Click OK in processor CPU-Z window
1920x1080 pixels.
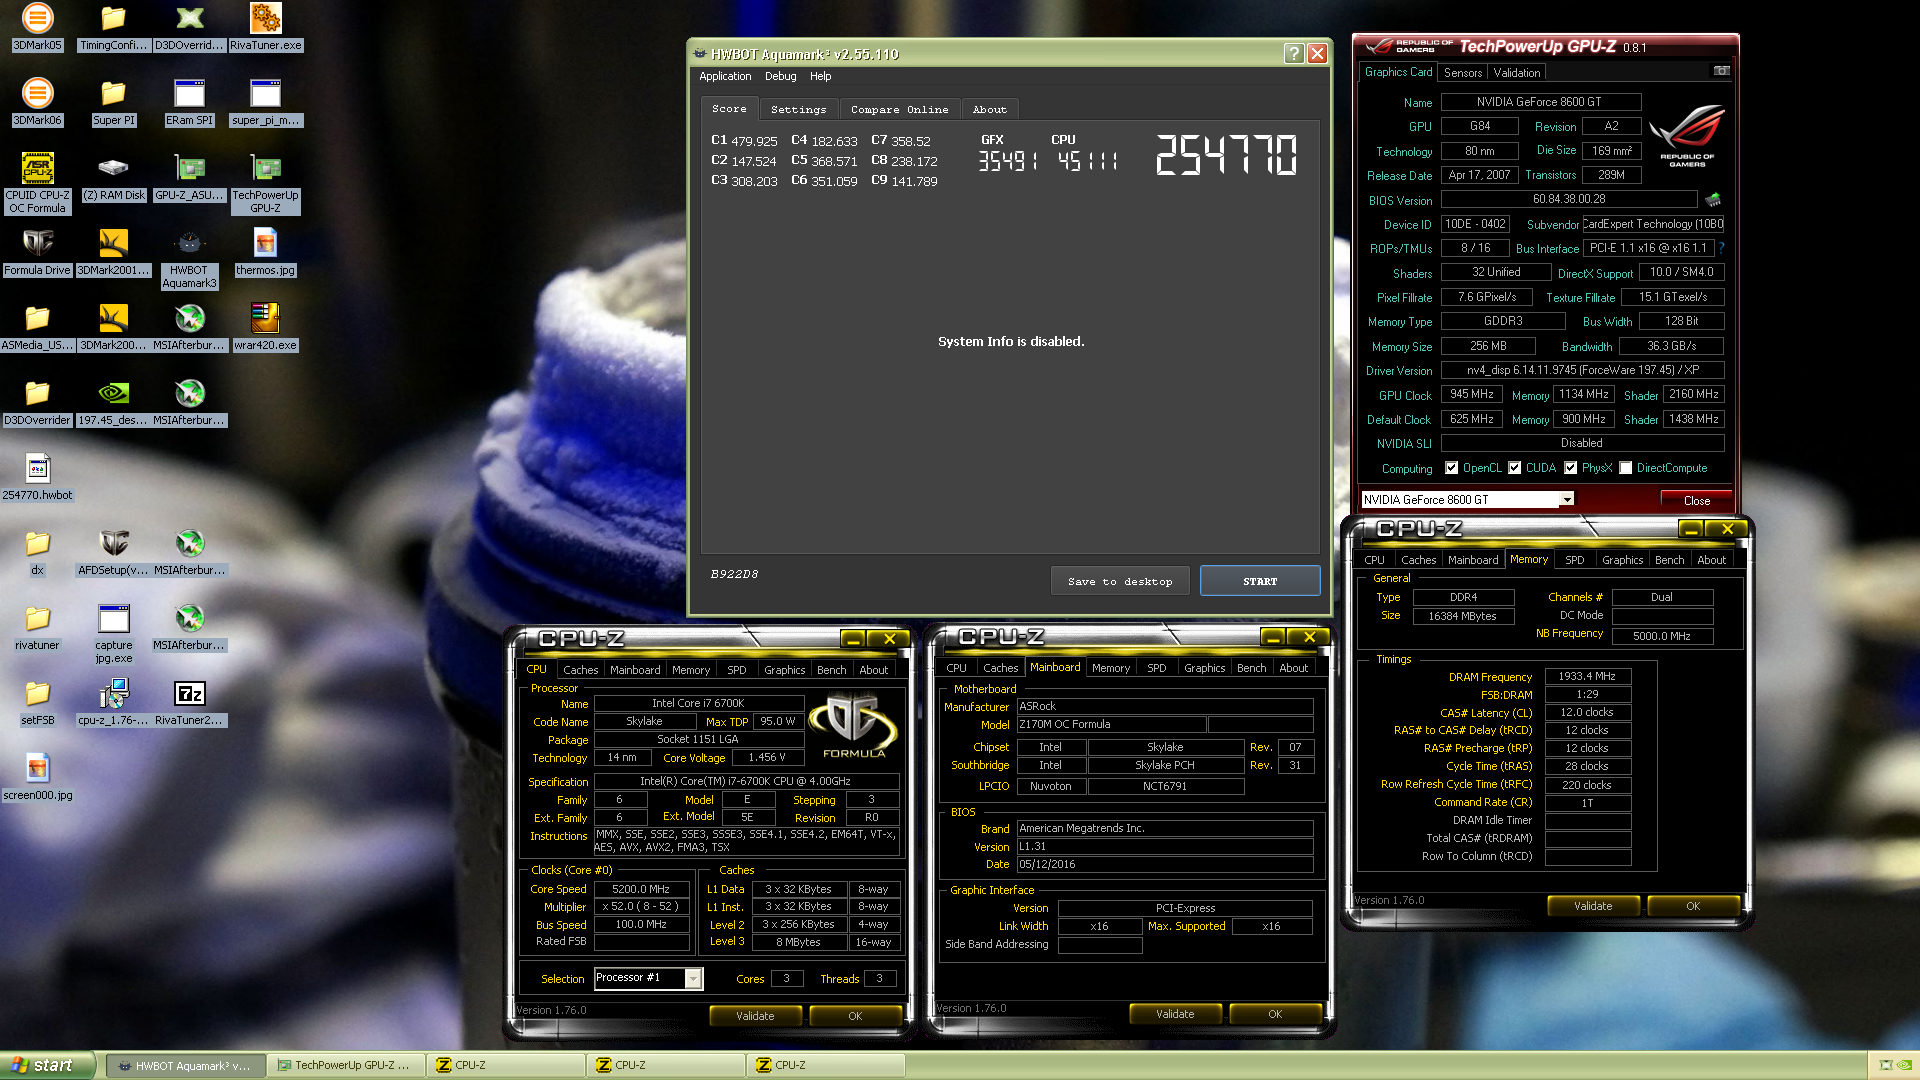click(x=854, y=1016)
